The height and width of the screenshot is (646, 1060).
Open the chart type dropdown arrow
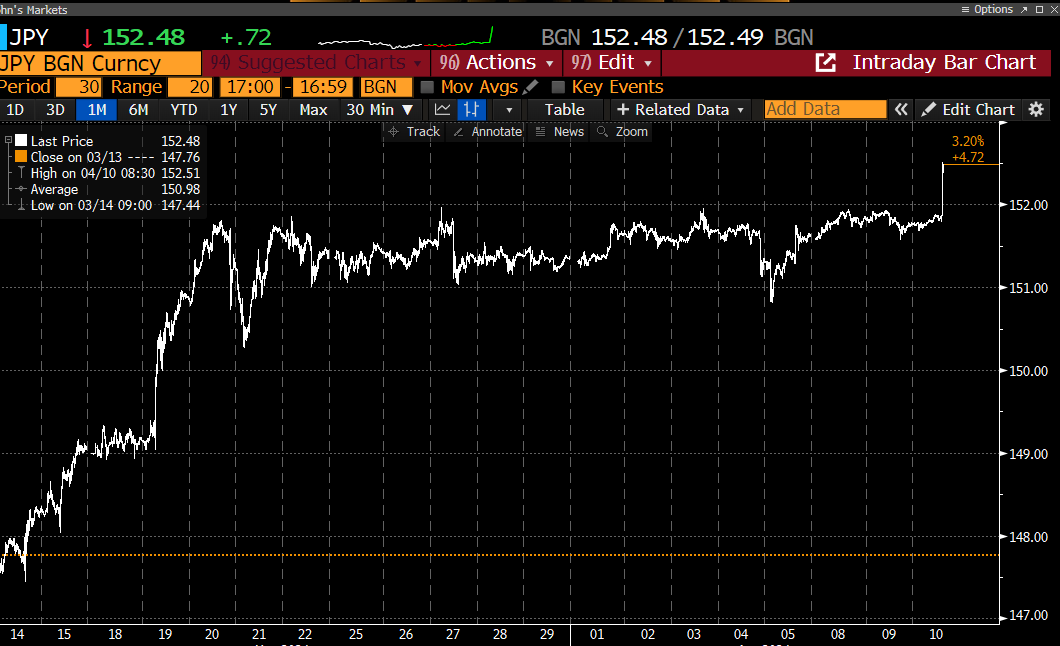(x=509, y=109)
